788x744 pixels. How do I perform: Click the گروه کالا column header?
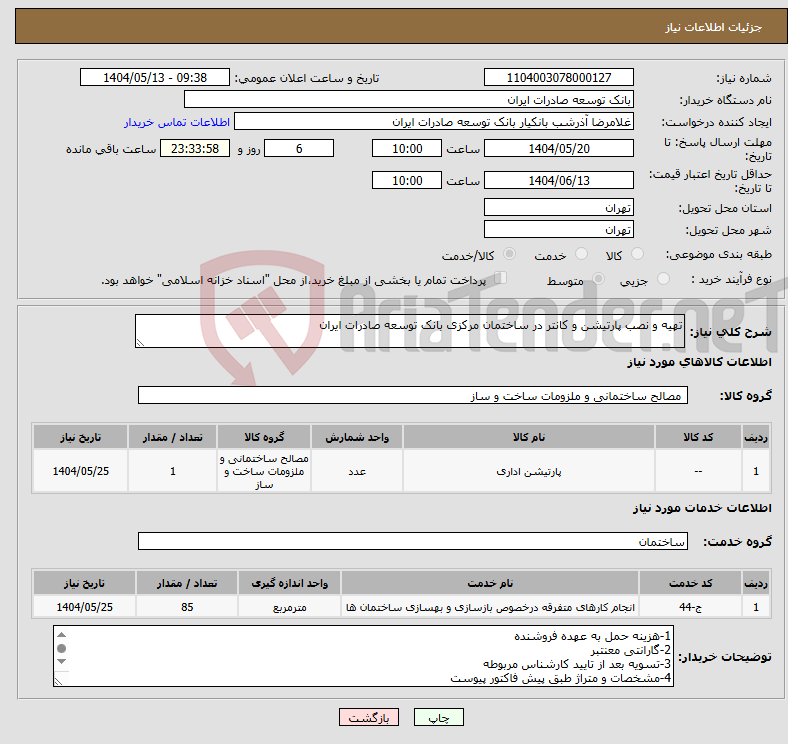click(264, 437)
